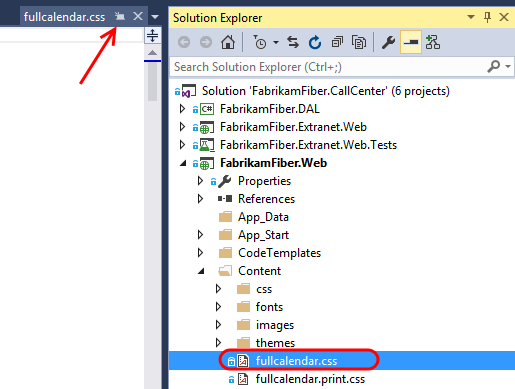
Task: Click the fullcalendar.print.css file icon
Action: coord(243,379)
